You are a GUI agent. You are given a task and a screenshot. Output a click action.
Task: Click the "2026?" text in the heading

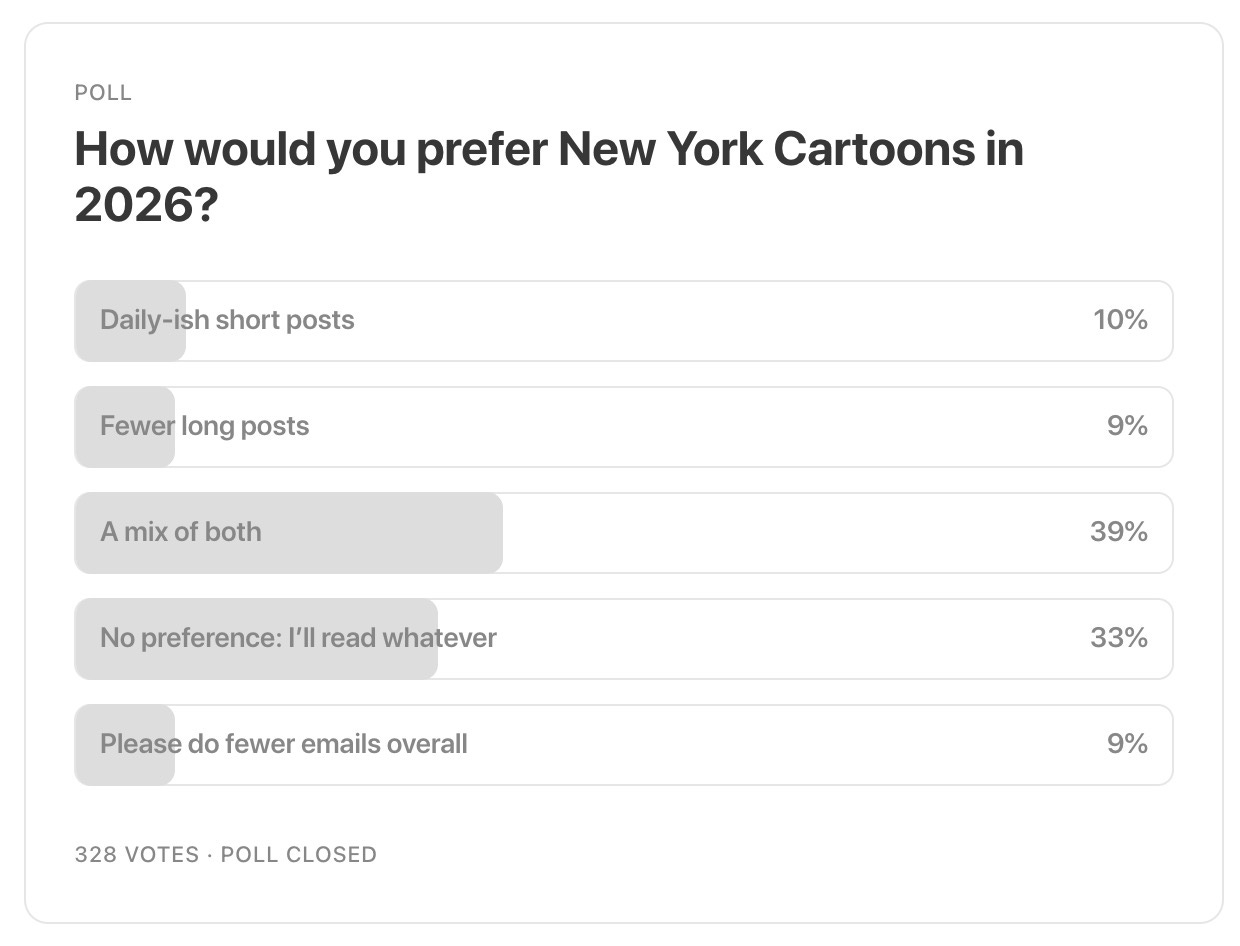(x=146, y=205)
